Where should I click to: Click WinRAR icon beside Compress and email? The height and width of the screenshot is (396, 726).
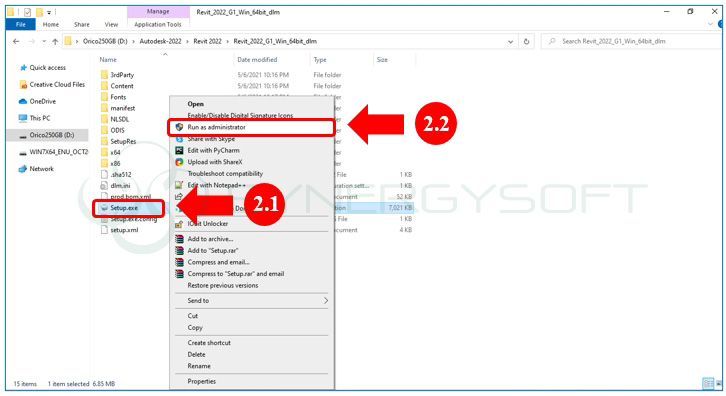click(x=179, y=262)
